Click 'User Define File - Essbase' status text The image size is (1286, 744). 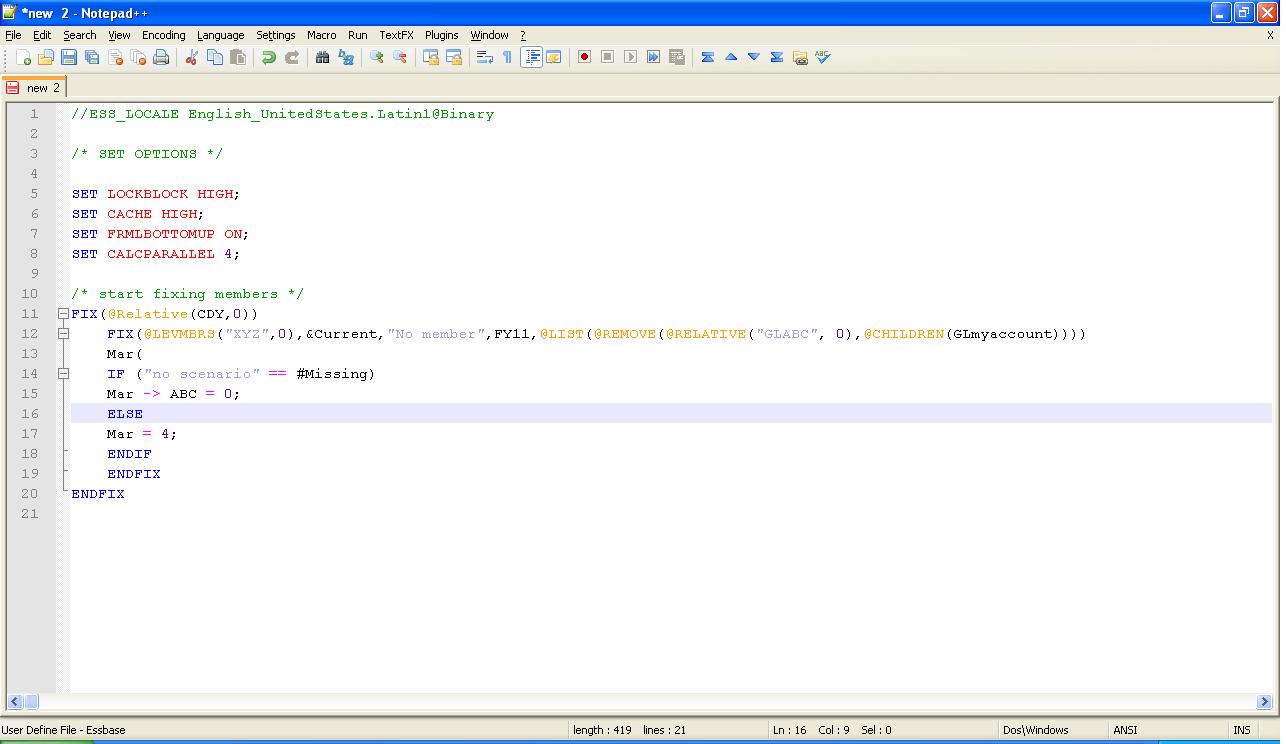[x=64, y=730]
